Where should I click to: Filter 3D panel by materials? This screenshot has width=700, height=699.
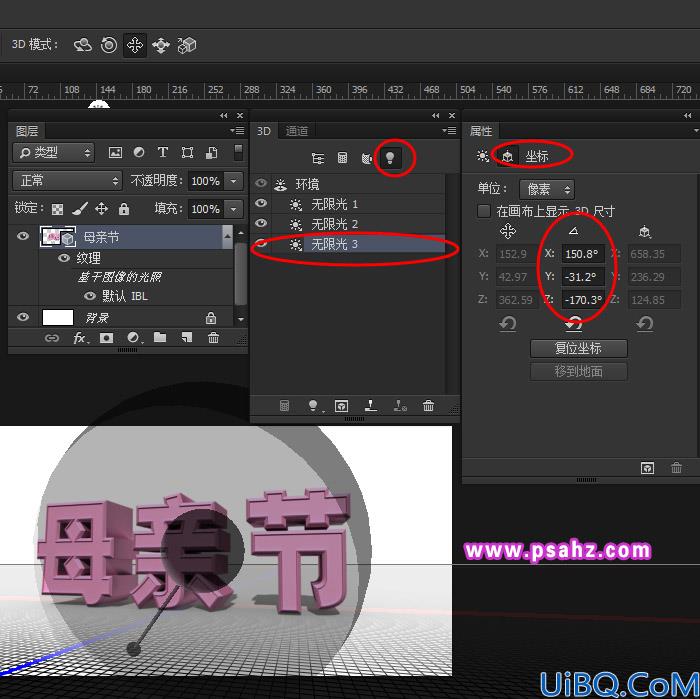[366, 158]
